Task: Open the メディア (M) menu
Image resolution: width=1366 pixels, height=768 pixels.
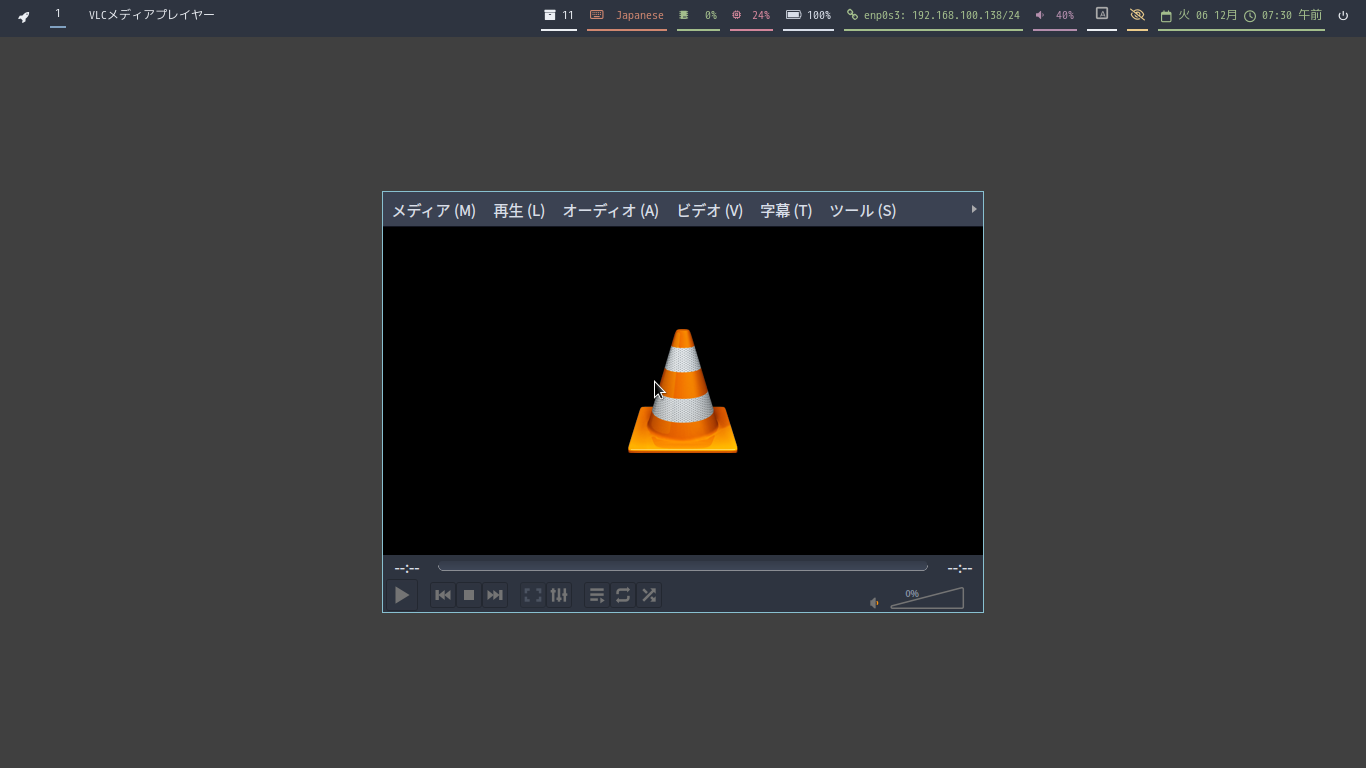Action: pos(433,210)
